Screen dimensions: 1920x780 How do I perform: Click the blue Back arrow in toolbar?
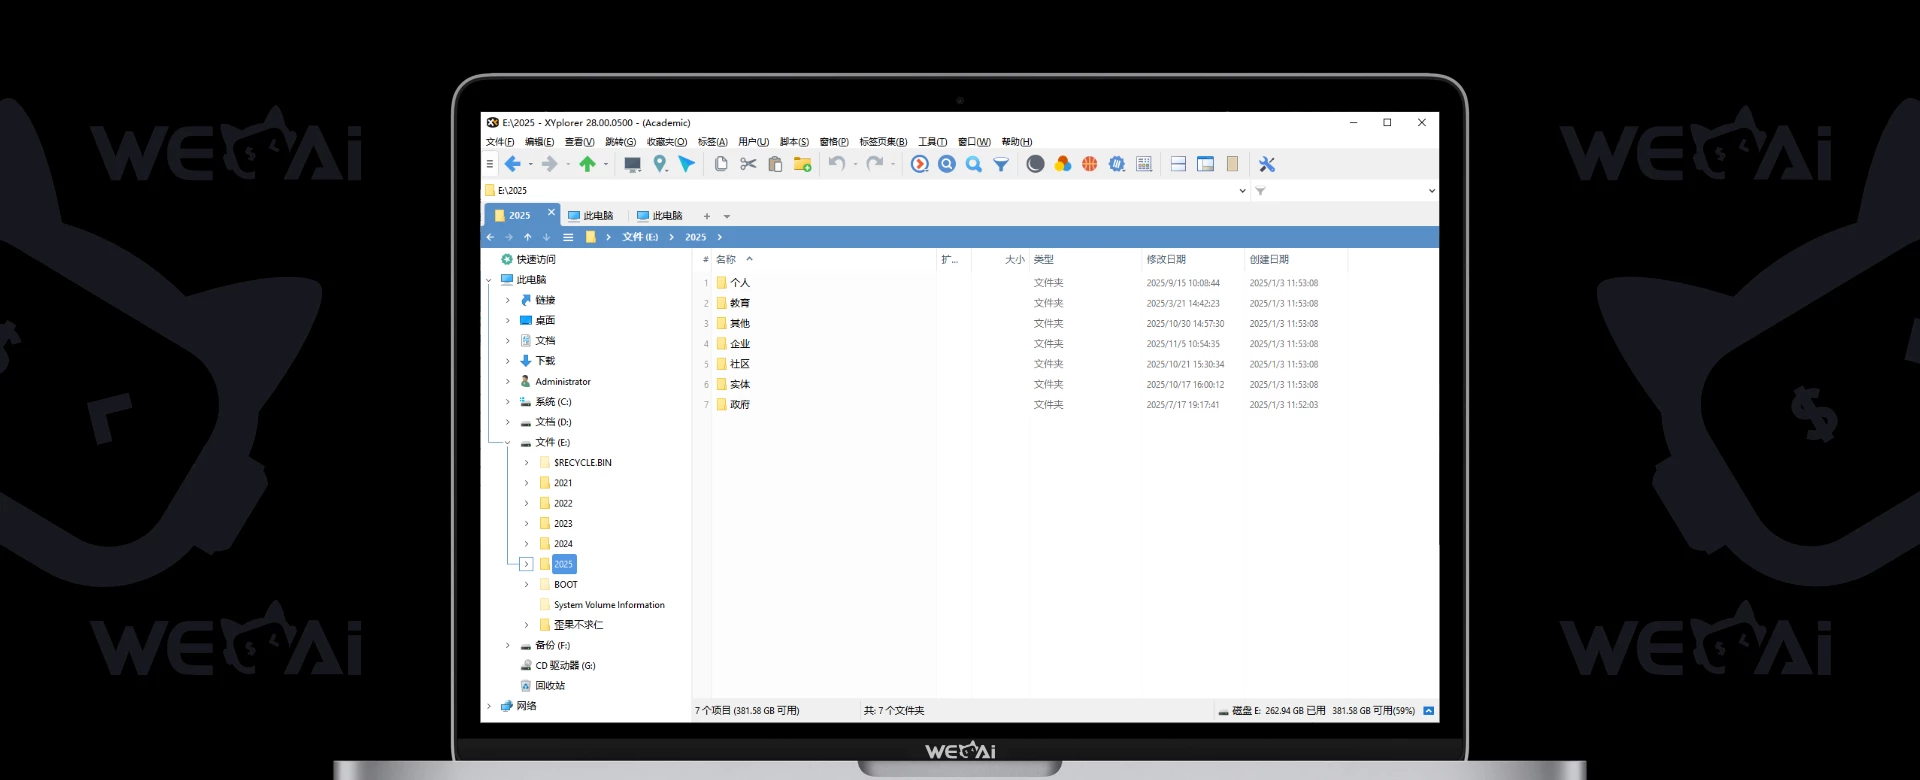(x=513, y=164)
